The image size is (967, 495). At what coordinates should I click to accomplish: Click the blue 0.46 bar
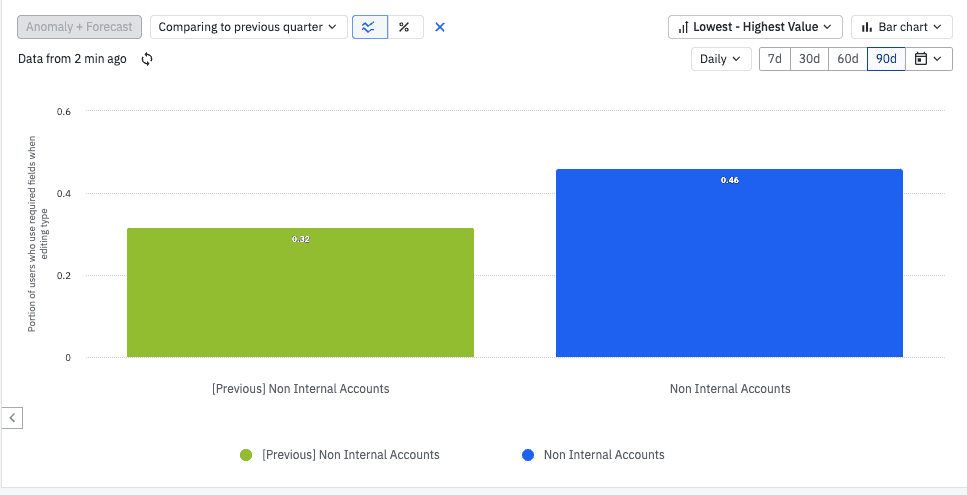tap(730, 263)
